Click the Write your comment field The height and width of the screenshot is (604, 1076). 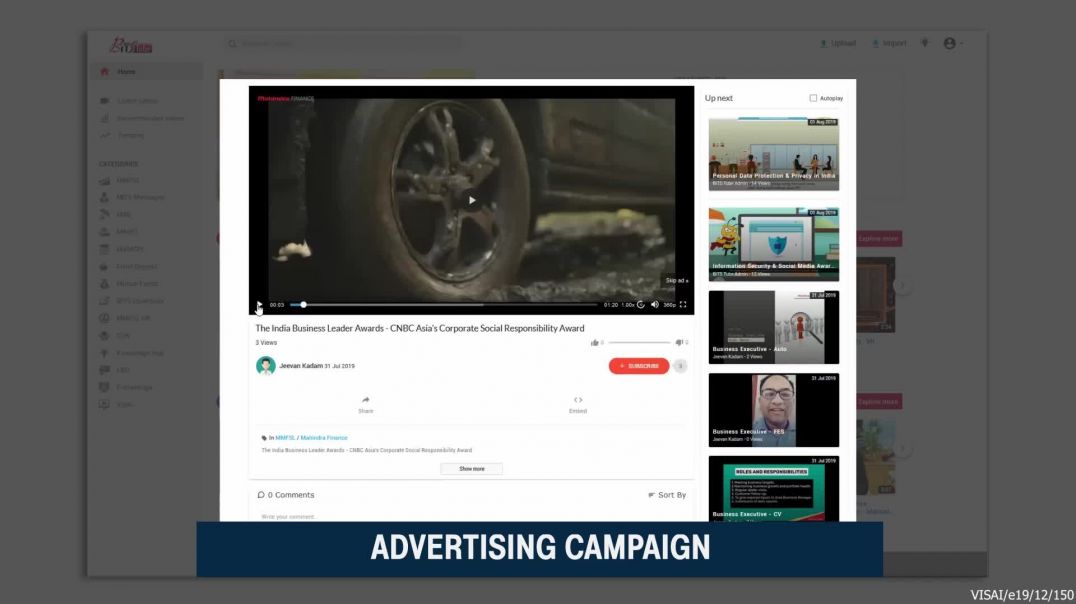point(400,516)
